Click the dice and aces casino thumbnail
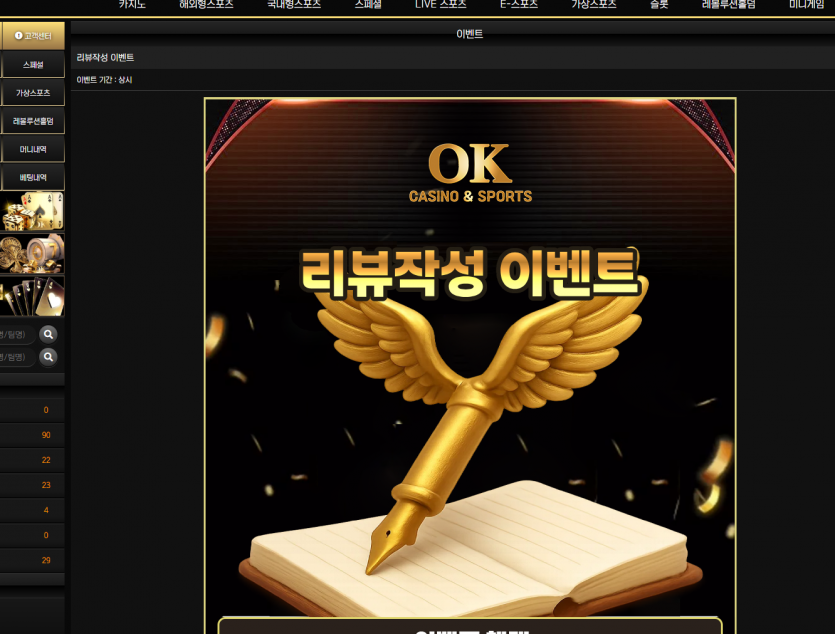The image size is (835, 634). [32, 211]
